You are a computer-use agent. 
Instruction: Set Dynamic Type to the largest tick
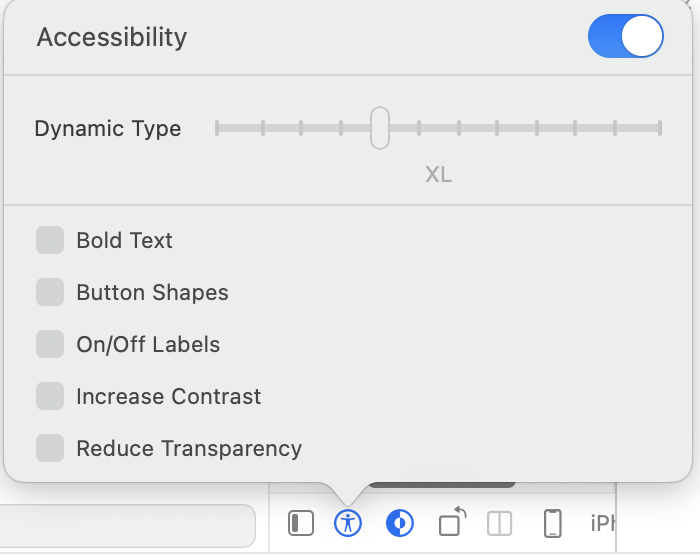(660, 128)
